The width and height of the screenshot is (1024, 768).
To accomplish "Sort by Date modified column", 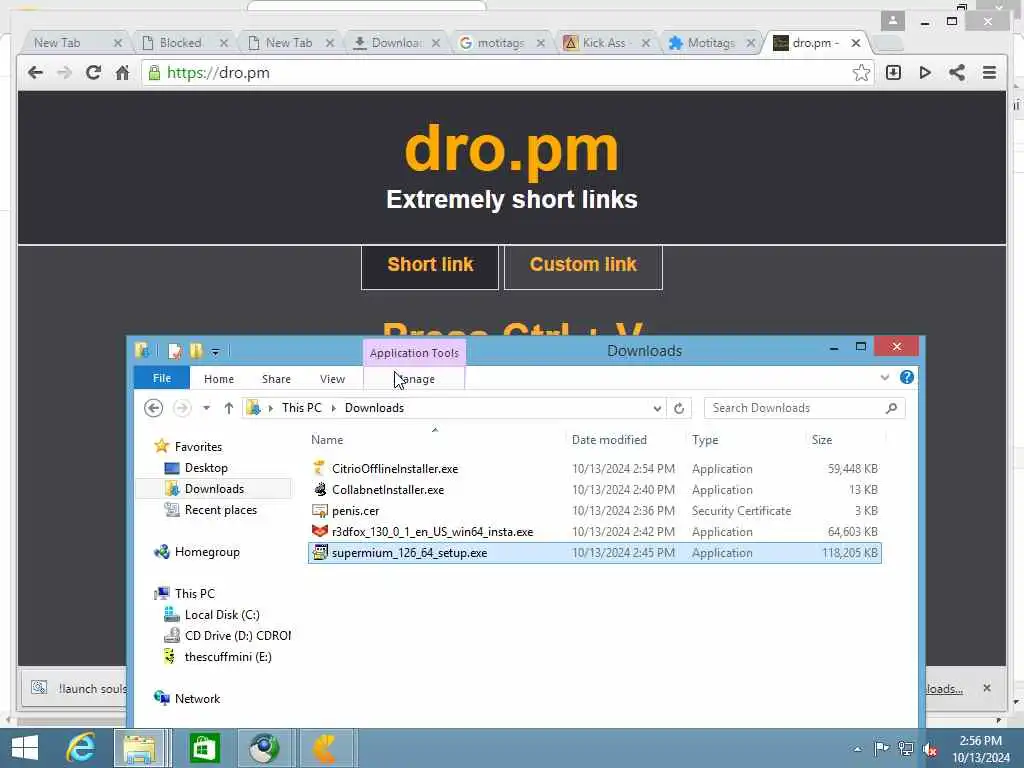I will [609, 440].
